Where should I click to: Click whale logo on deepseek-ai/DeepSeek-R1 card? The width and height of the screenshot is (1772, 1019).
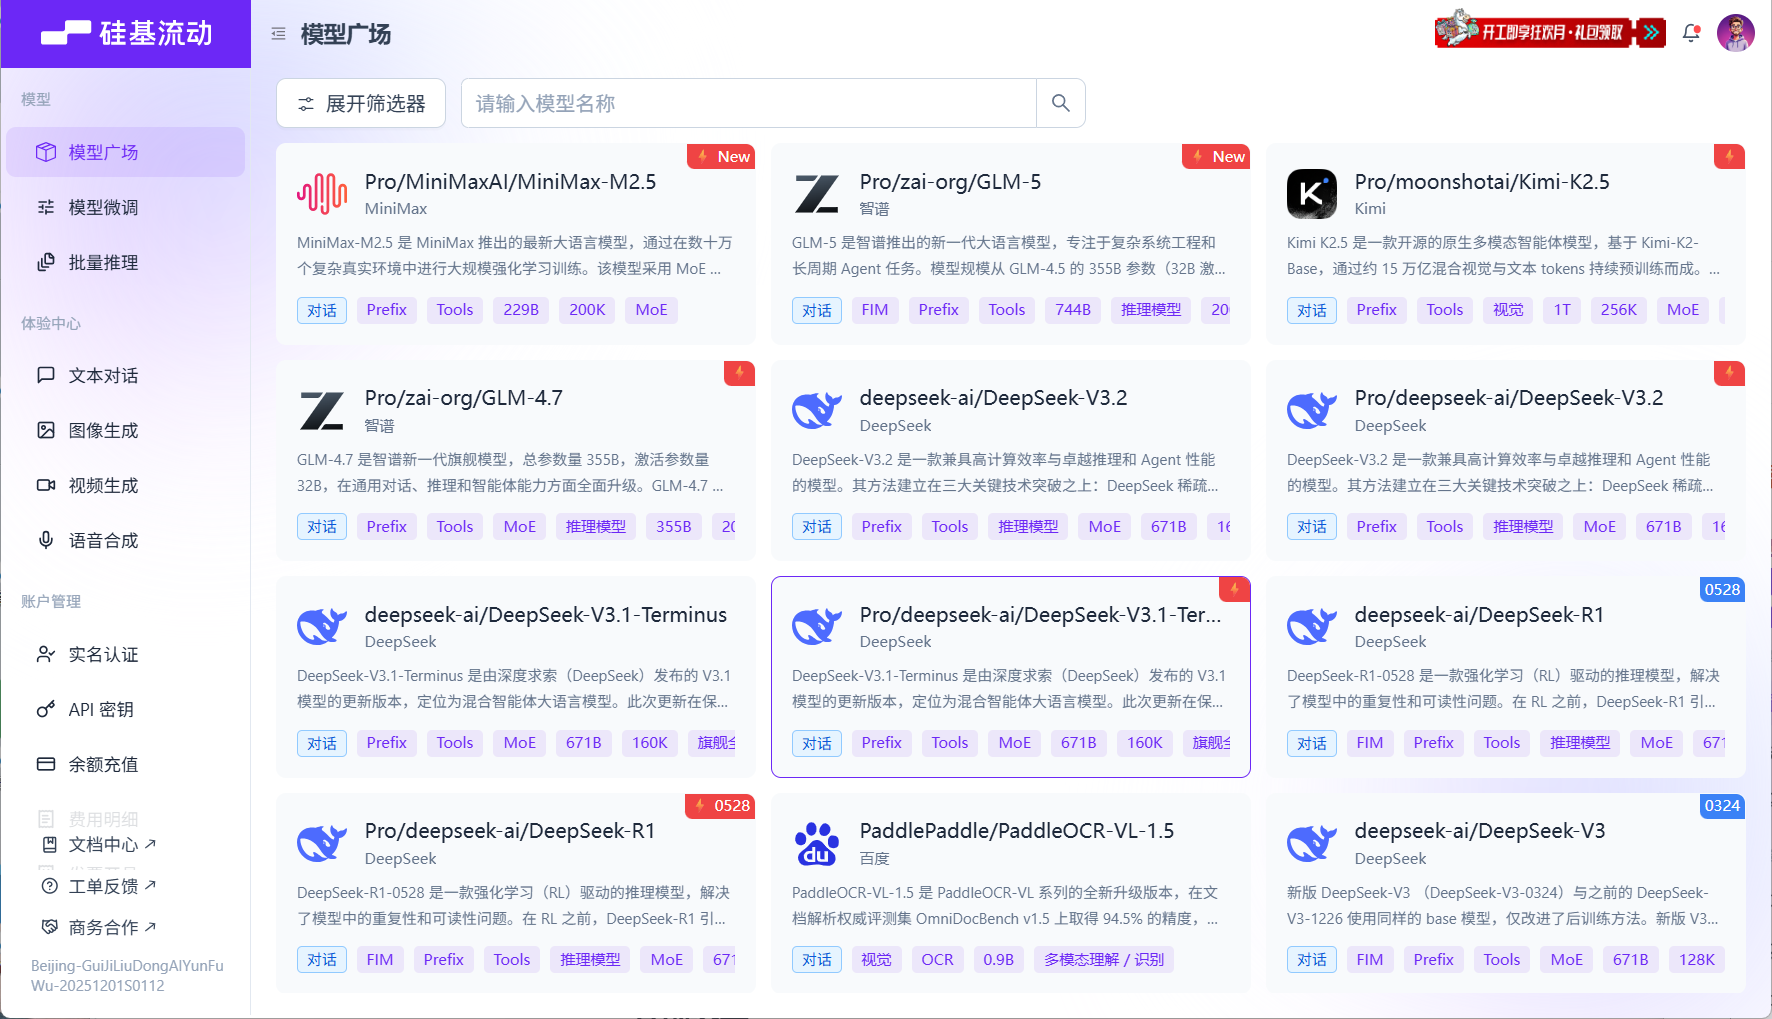[x=1312, y=627]
